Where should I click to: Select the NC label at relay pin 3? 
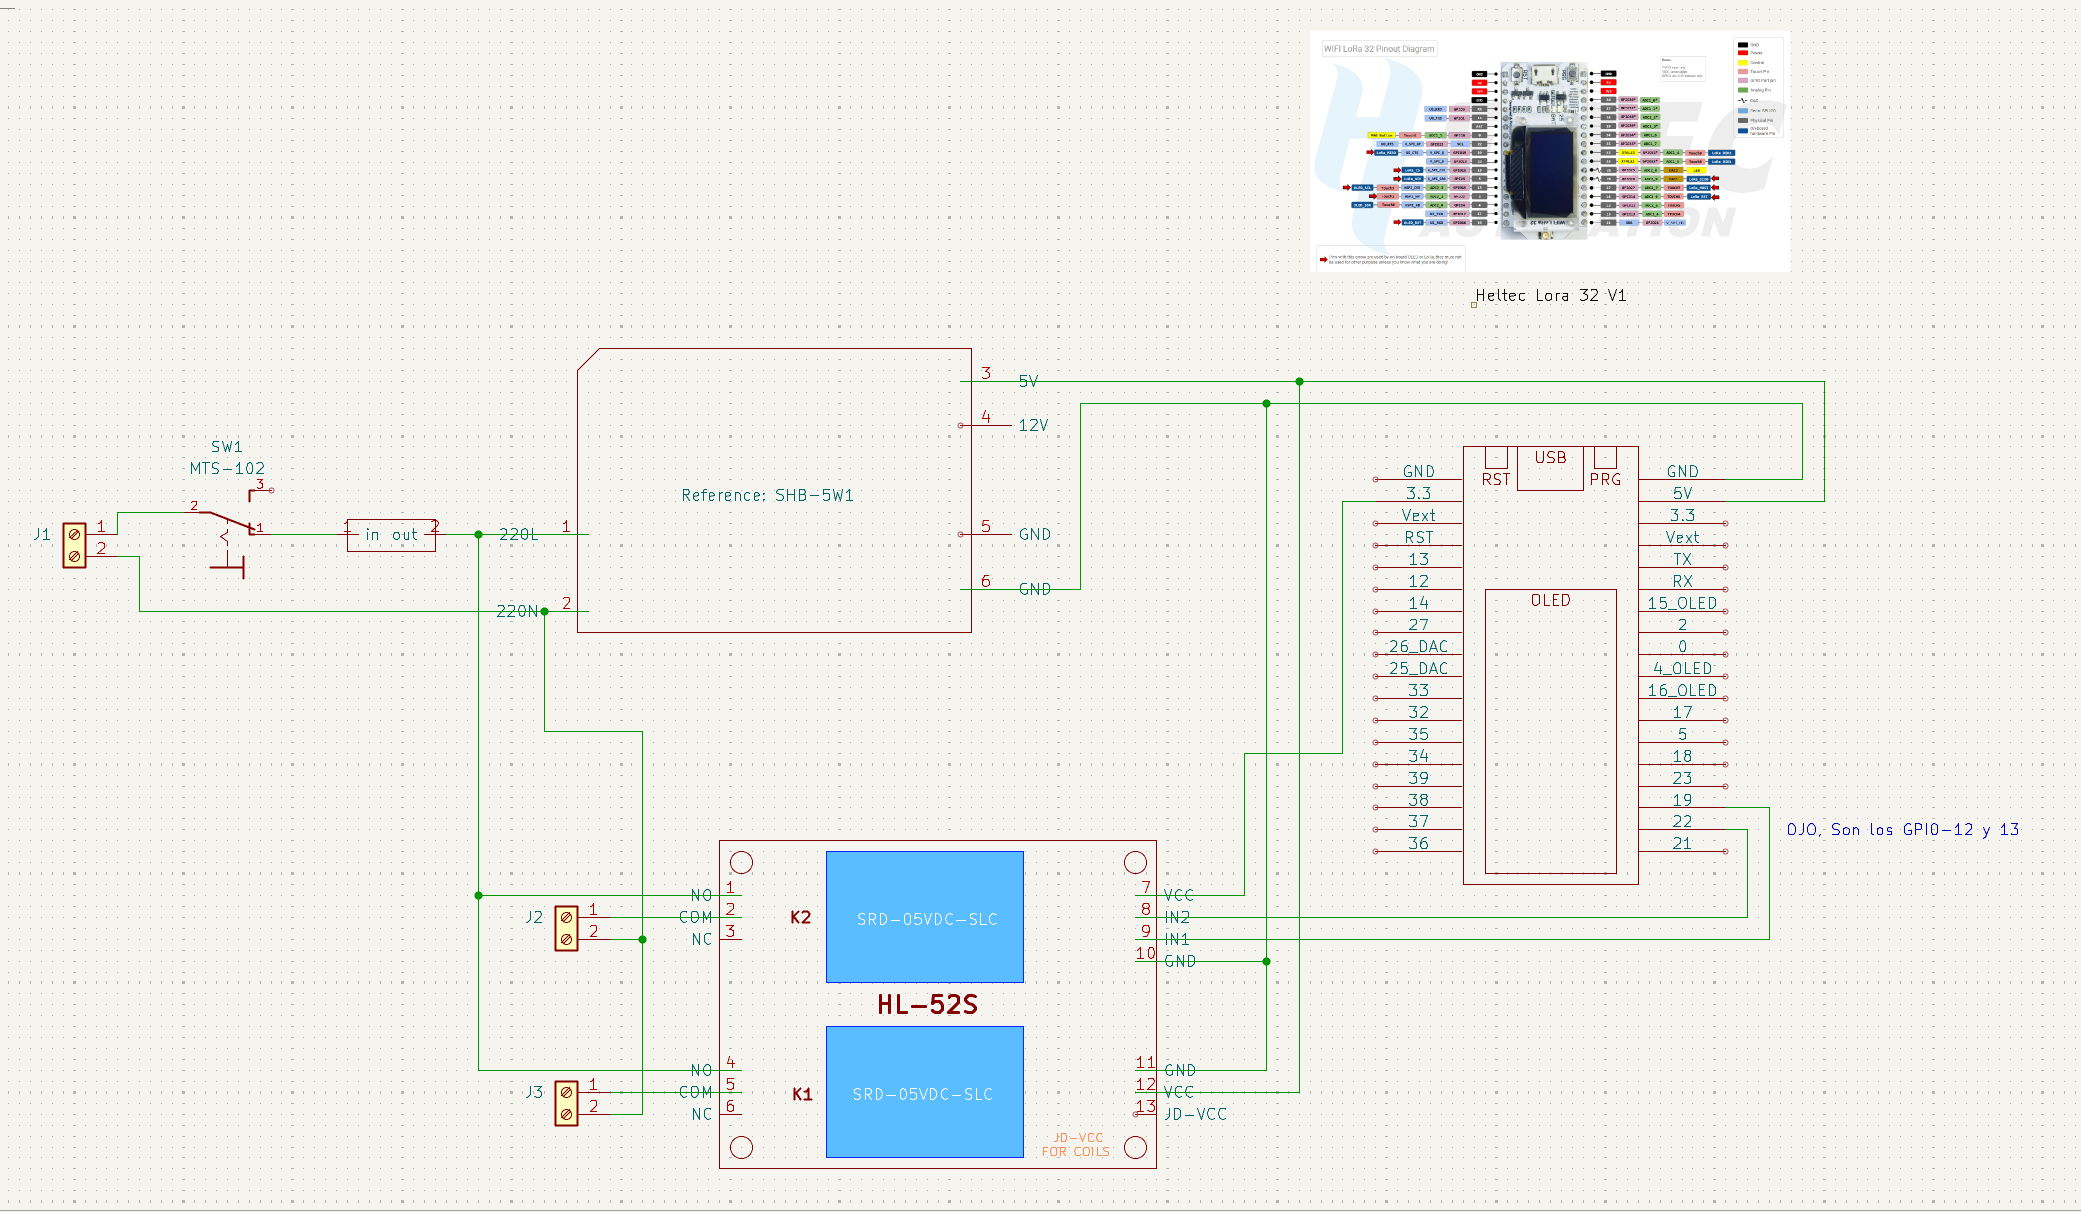click(701, 939)
